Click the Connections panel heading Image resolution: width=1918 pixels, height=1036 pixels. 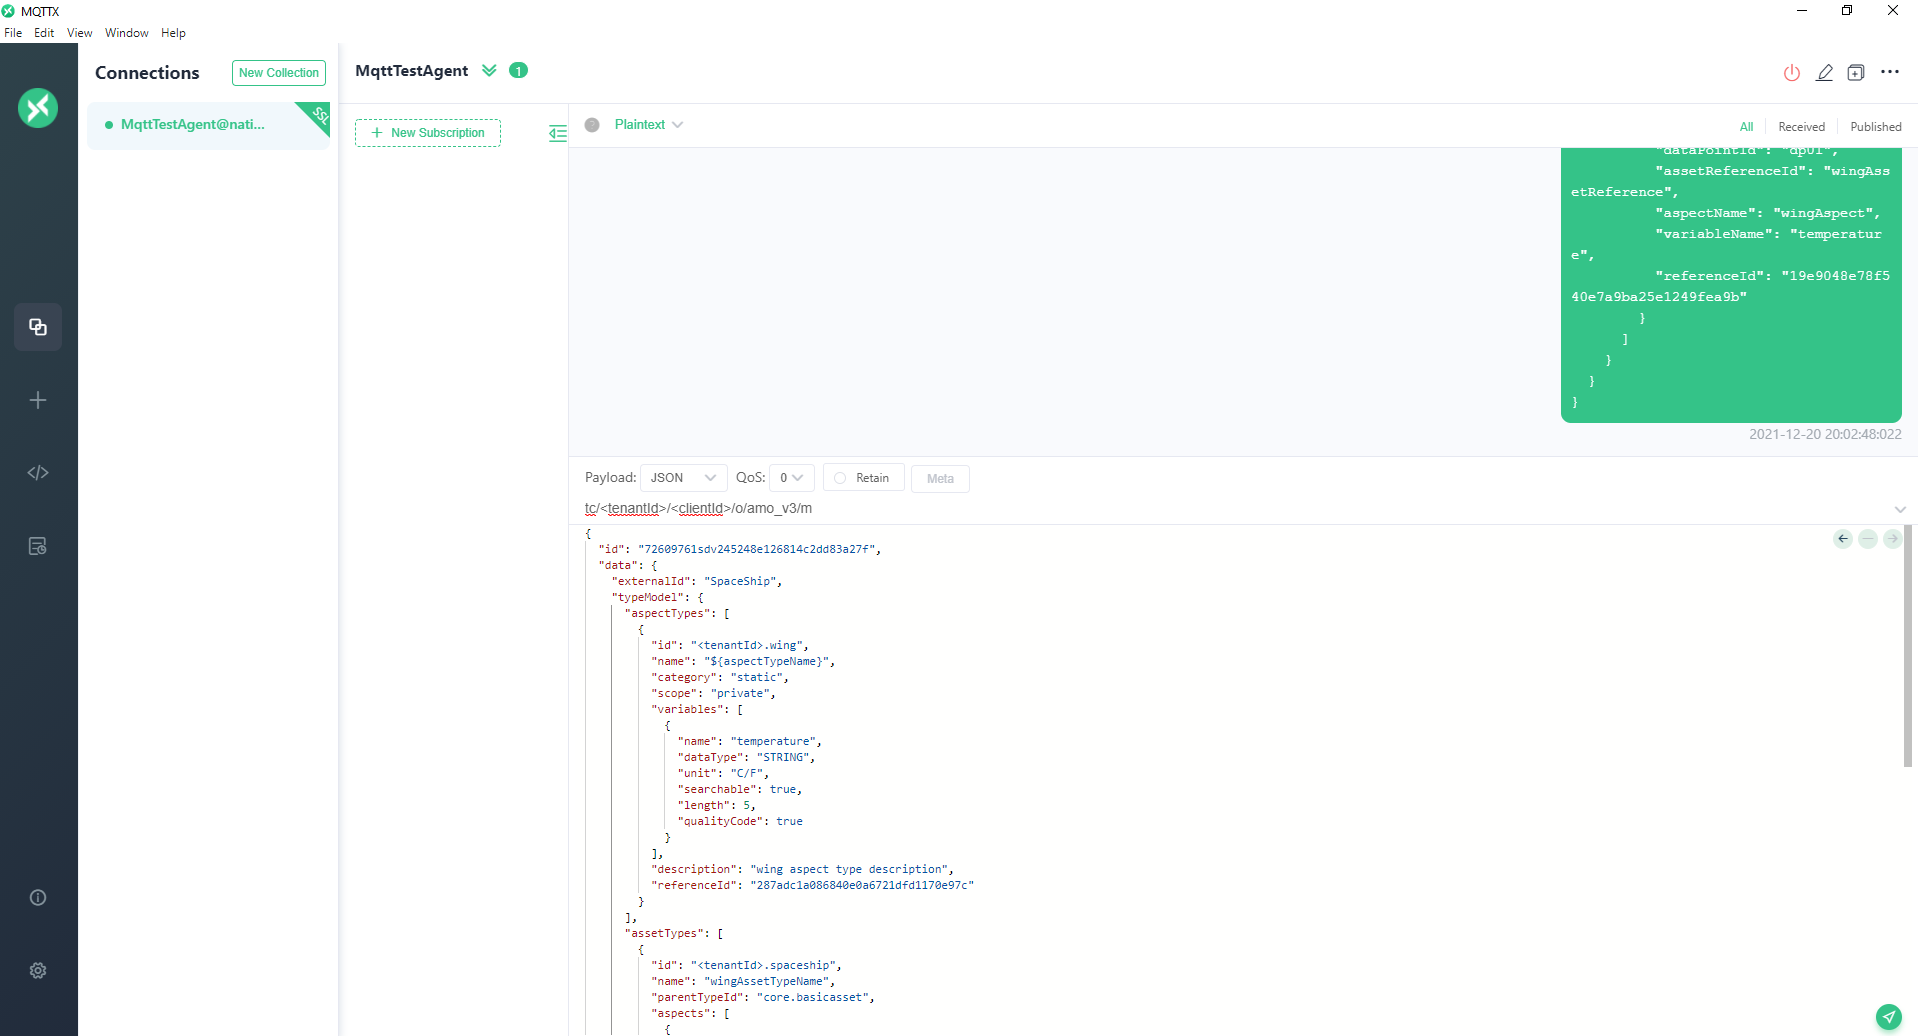(x=147, y=73)
